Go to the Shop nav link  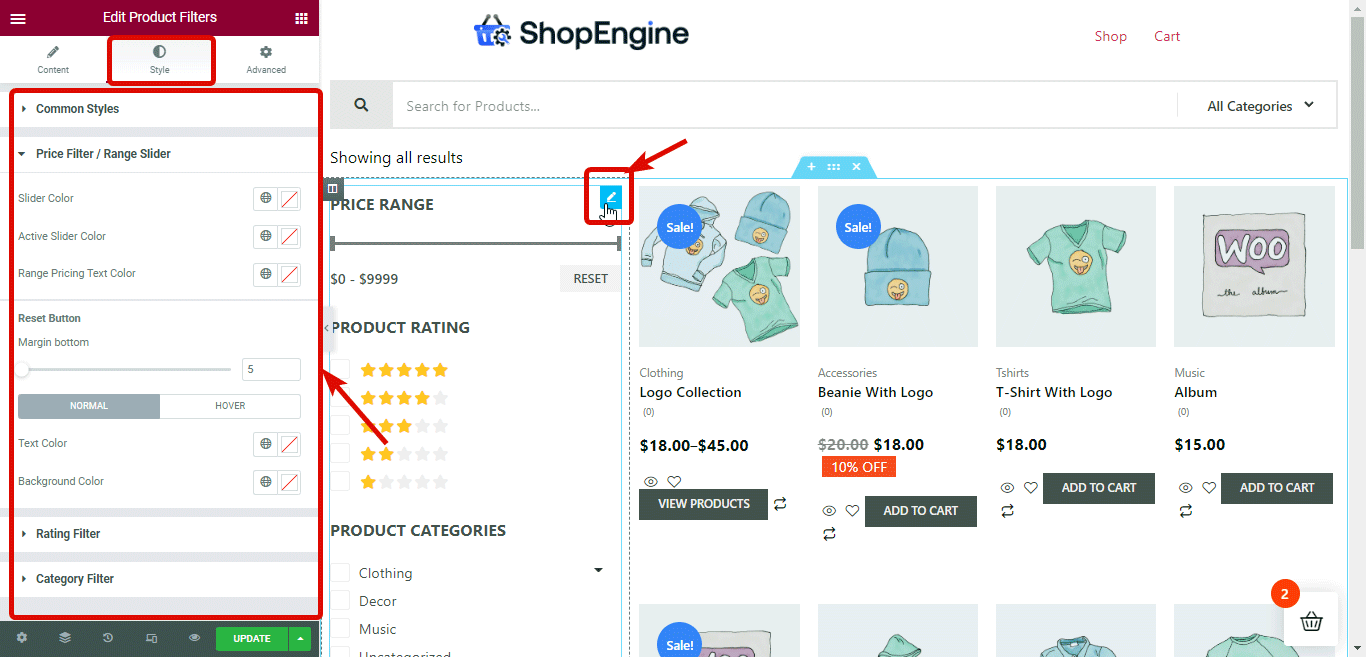(x=1111, y=36)
